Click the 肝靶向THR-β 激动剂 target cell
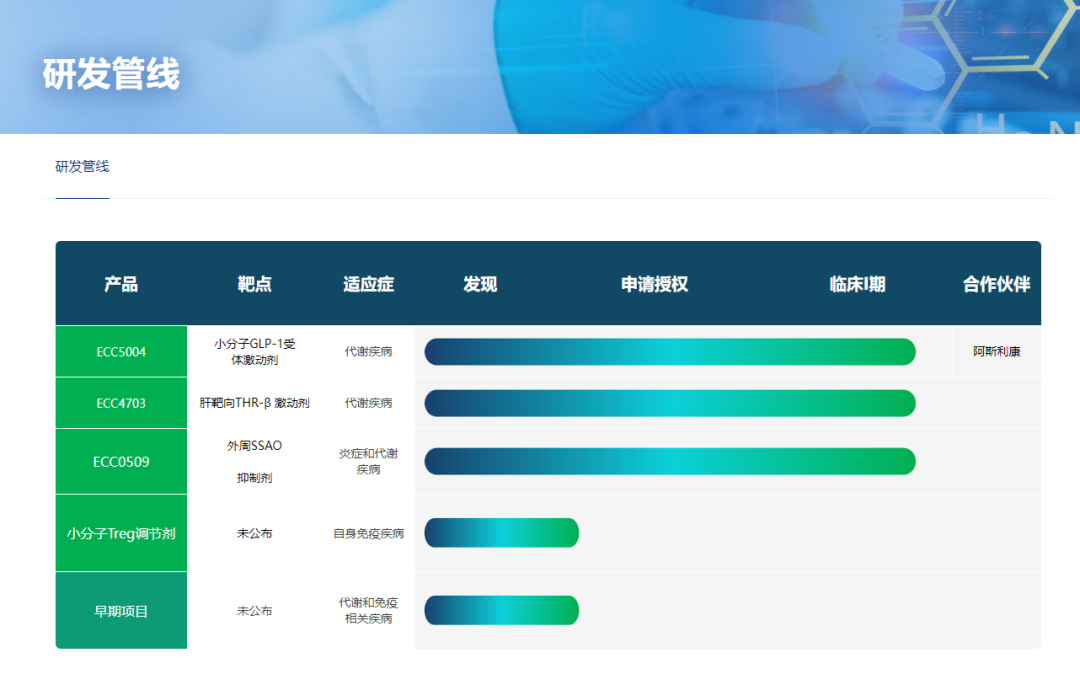The height and width of the screenshot is (685, 1080). (254, 403)
